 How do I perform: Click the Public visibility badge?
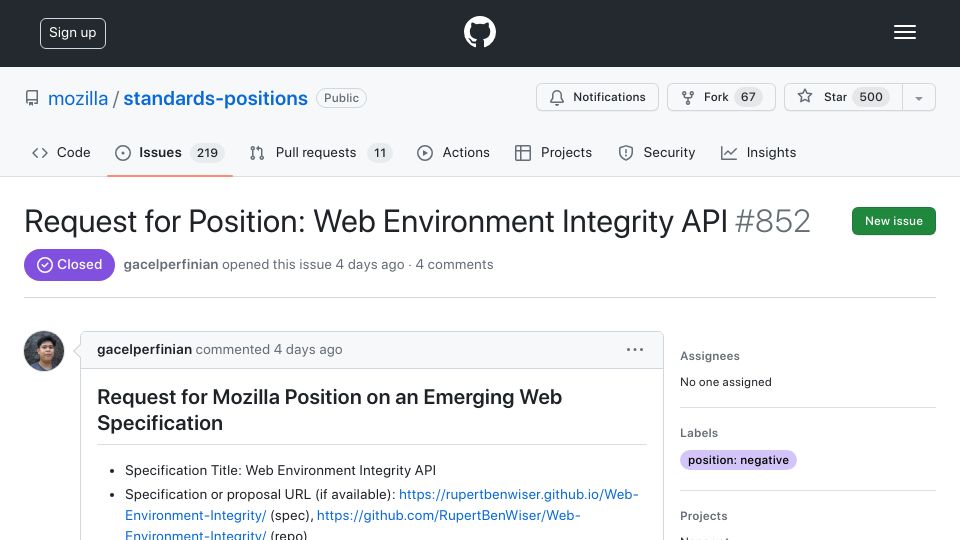[341, 98]
